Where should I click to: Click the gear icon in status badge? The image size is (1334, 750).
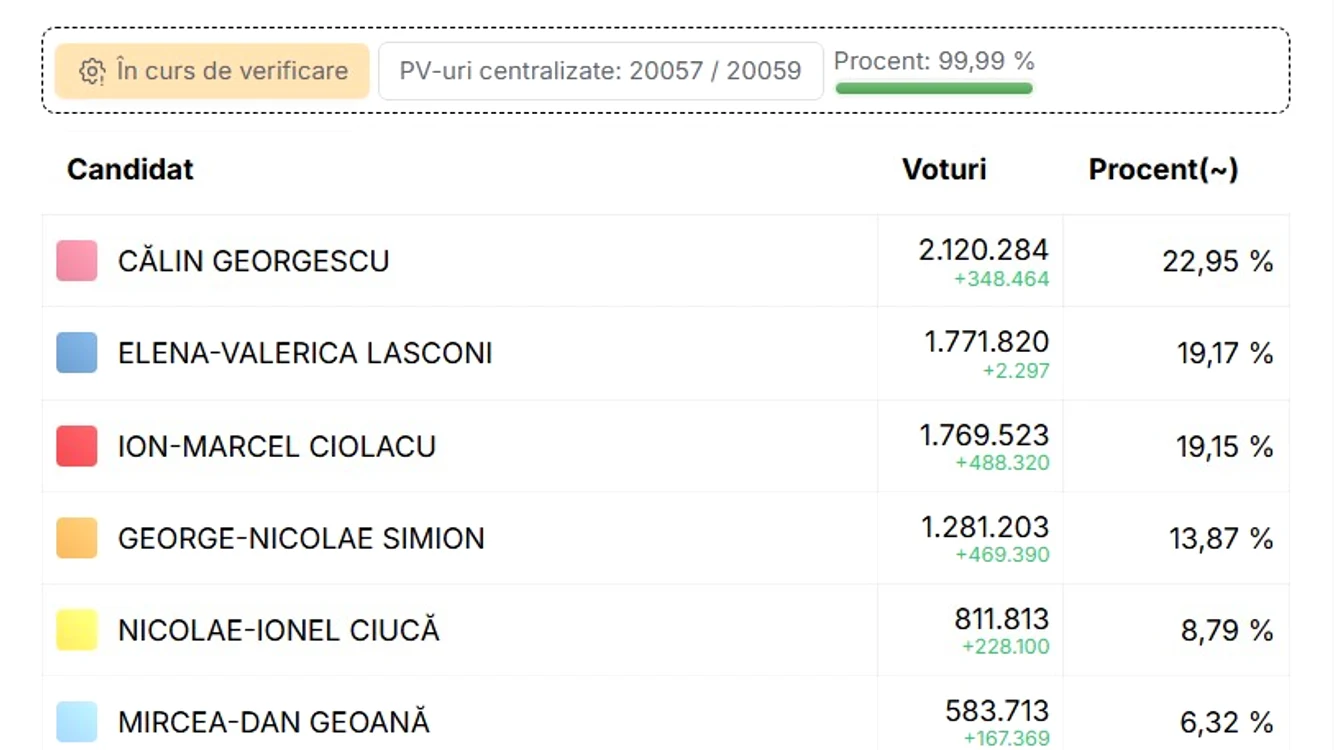click(92, 71)
